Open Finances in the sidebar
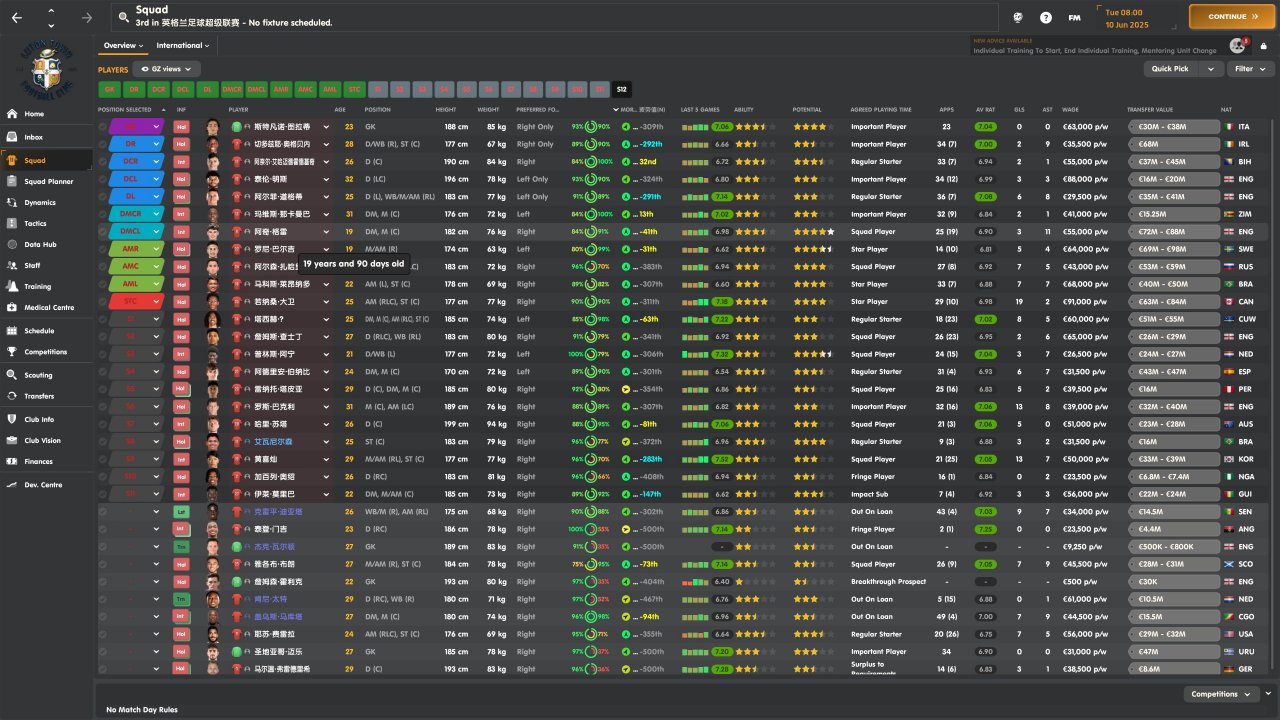The width and height of the screenshot is (1280, 720). point(46,461)
